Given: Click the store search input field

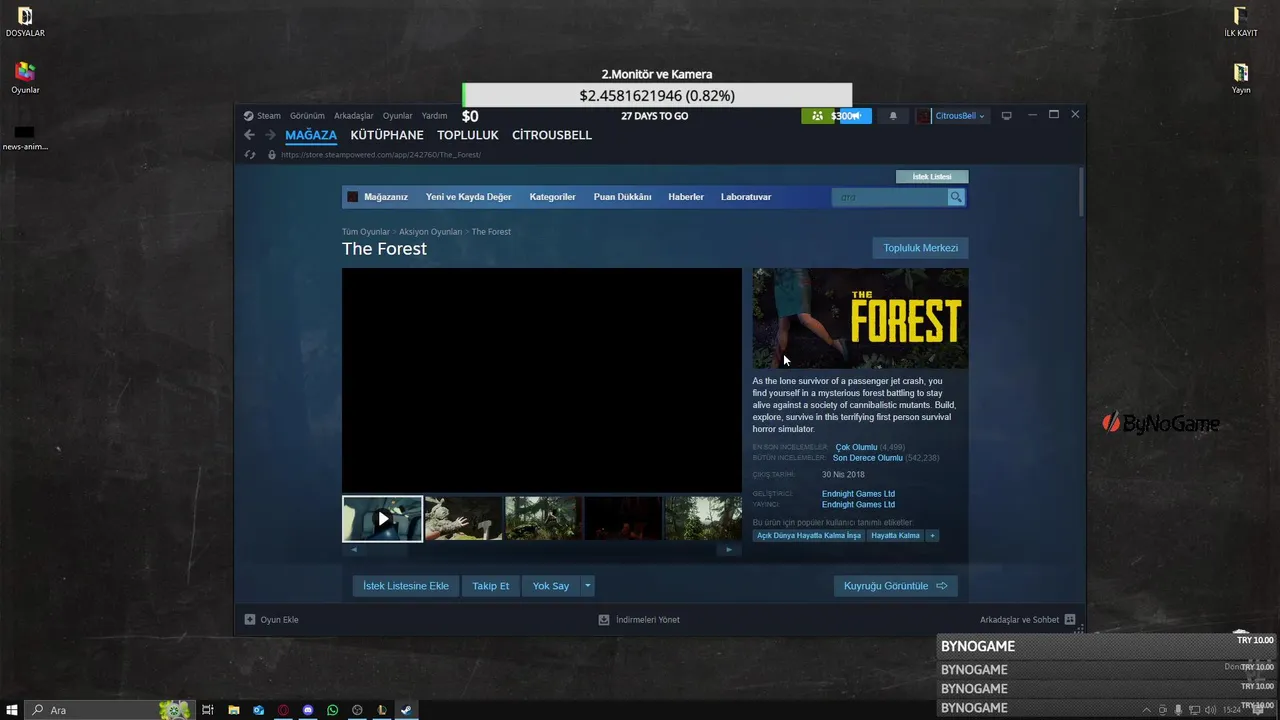Looking at the screenshot, I should [890, 197].
